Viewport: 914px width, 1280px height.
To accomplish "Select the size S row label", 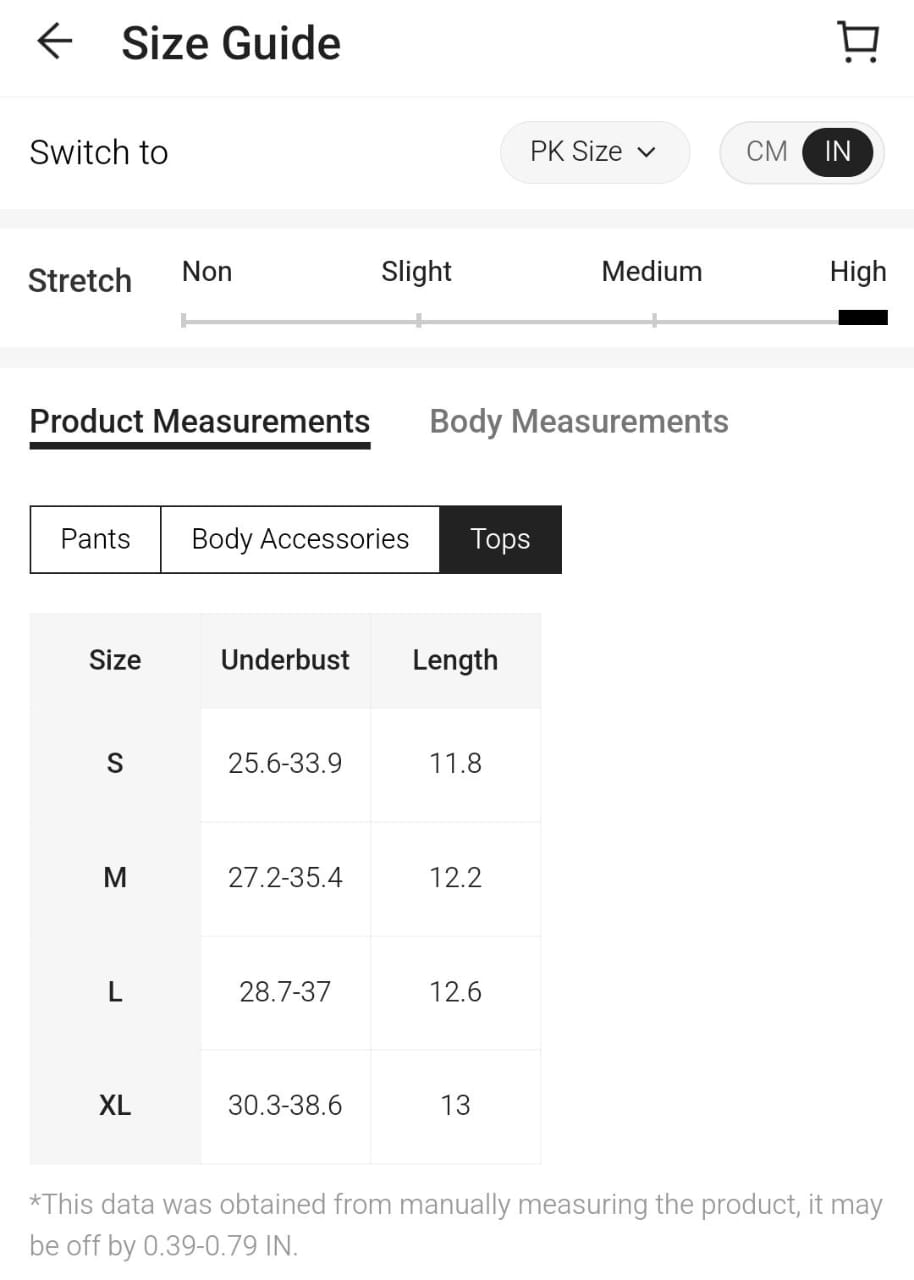I will coord(115,764).
